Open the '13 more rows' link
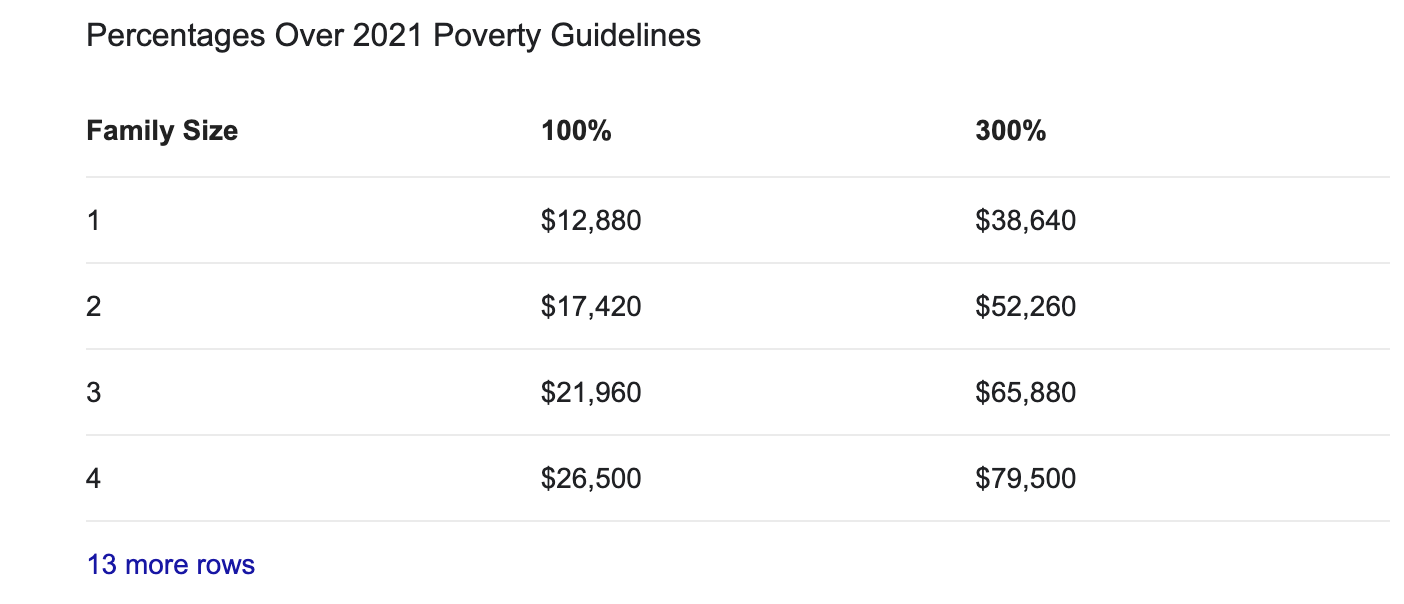The width and height of the screenshot is (1404, 604). 171,565
